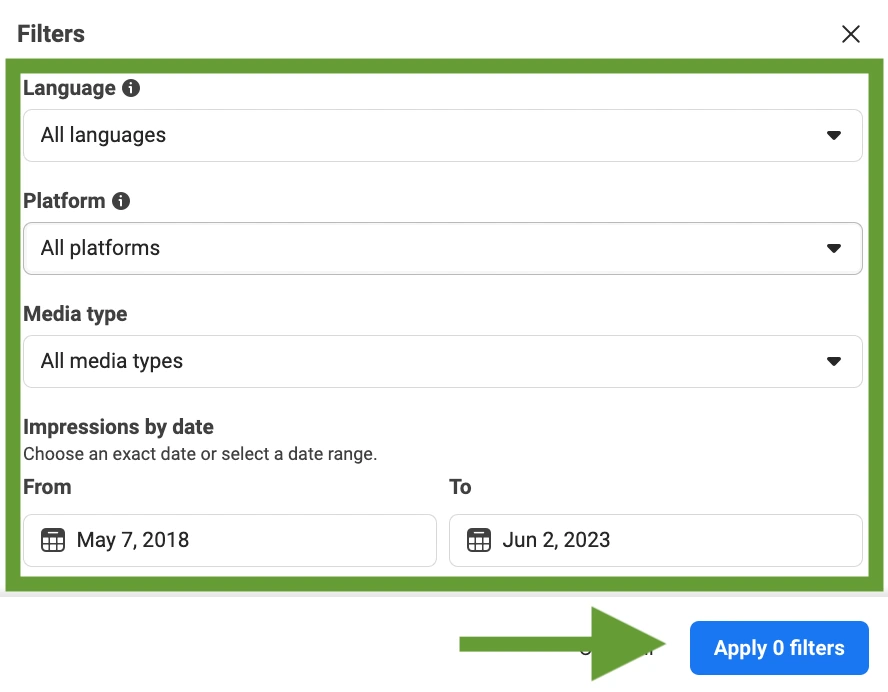Click the calendar icon in the From field
The image size is (888, 692).
click(x=52, y=540)
